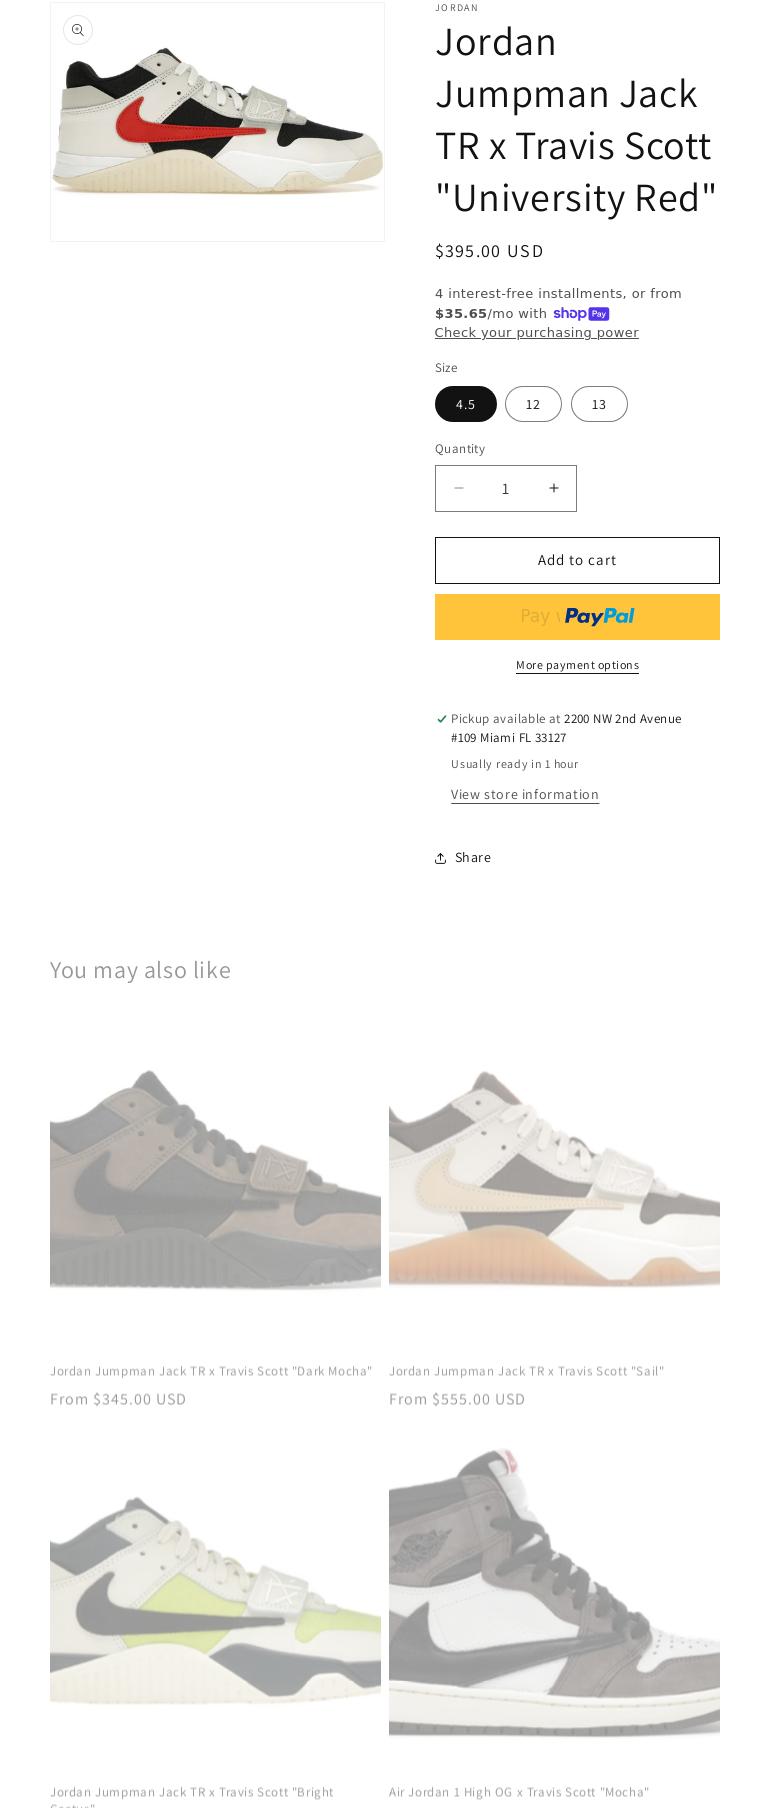Open the Sail shoe product image
This screenshot has height=1808, width=770.
coord(554,1176)
